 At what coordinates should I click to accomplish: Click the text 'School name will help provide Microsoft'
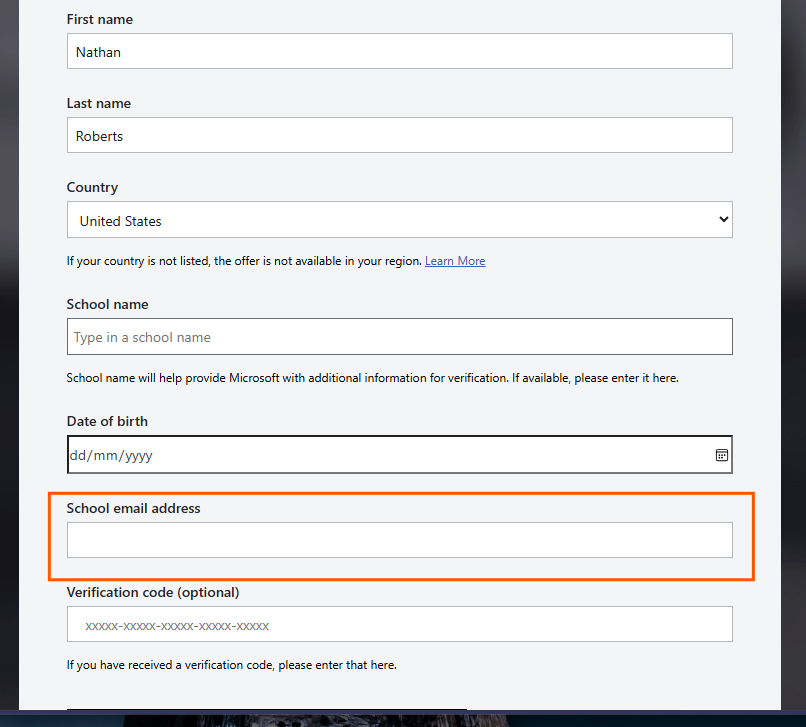pyautogui.click(x=173, y=378)
